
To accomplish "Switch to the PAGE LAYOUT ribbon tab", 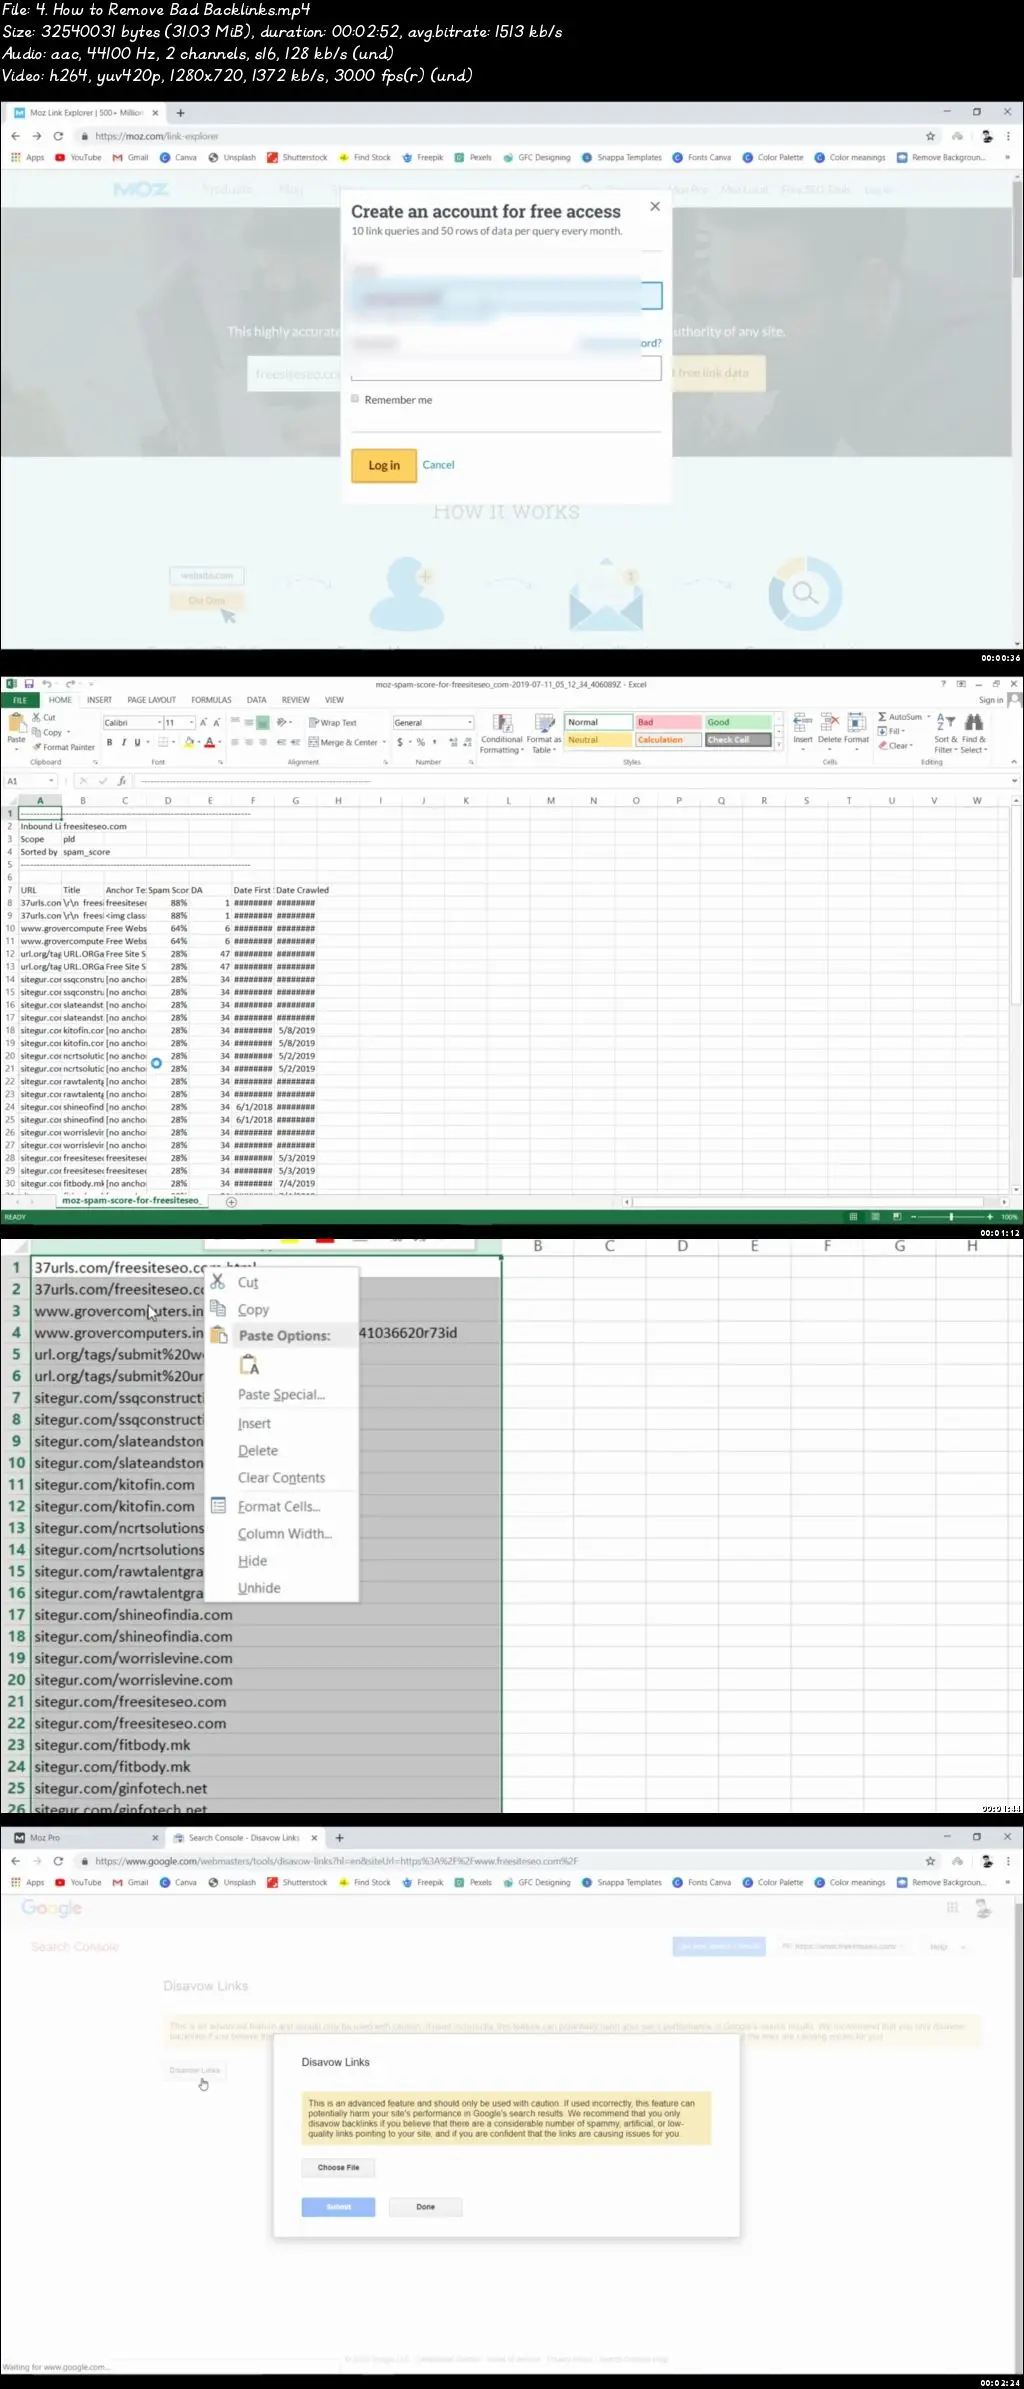I will [x=151, y=700].
